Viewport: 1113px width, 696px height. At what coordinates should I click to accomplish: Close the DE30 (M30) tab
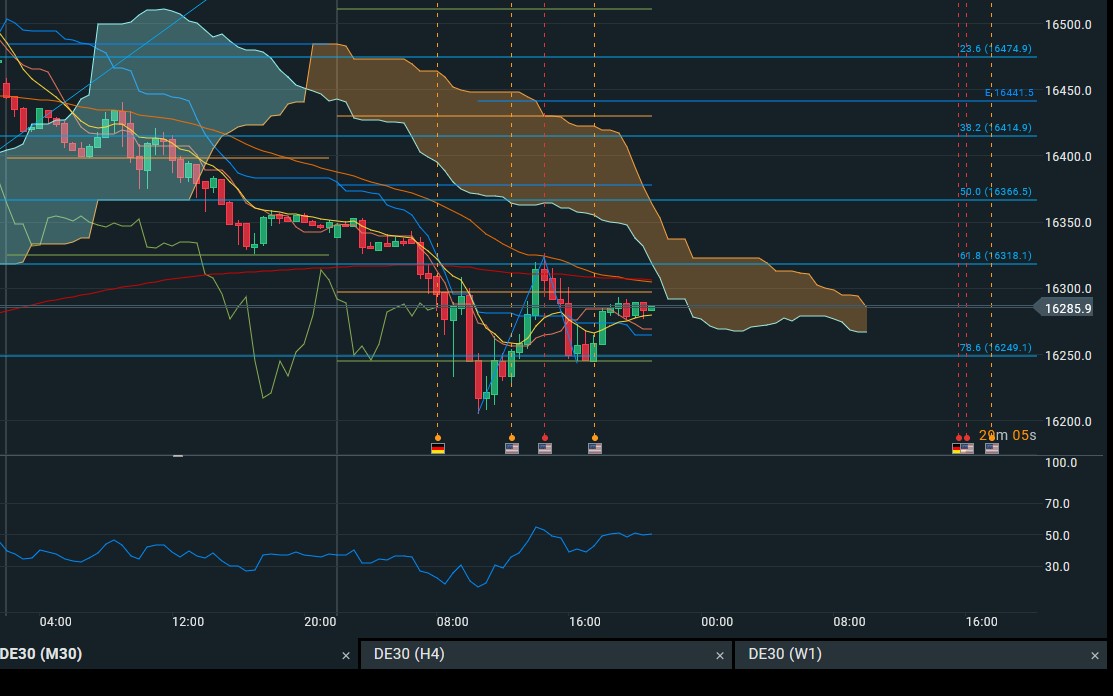pos(346,656)
